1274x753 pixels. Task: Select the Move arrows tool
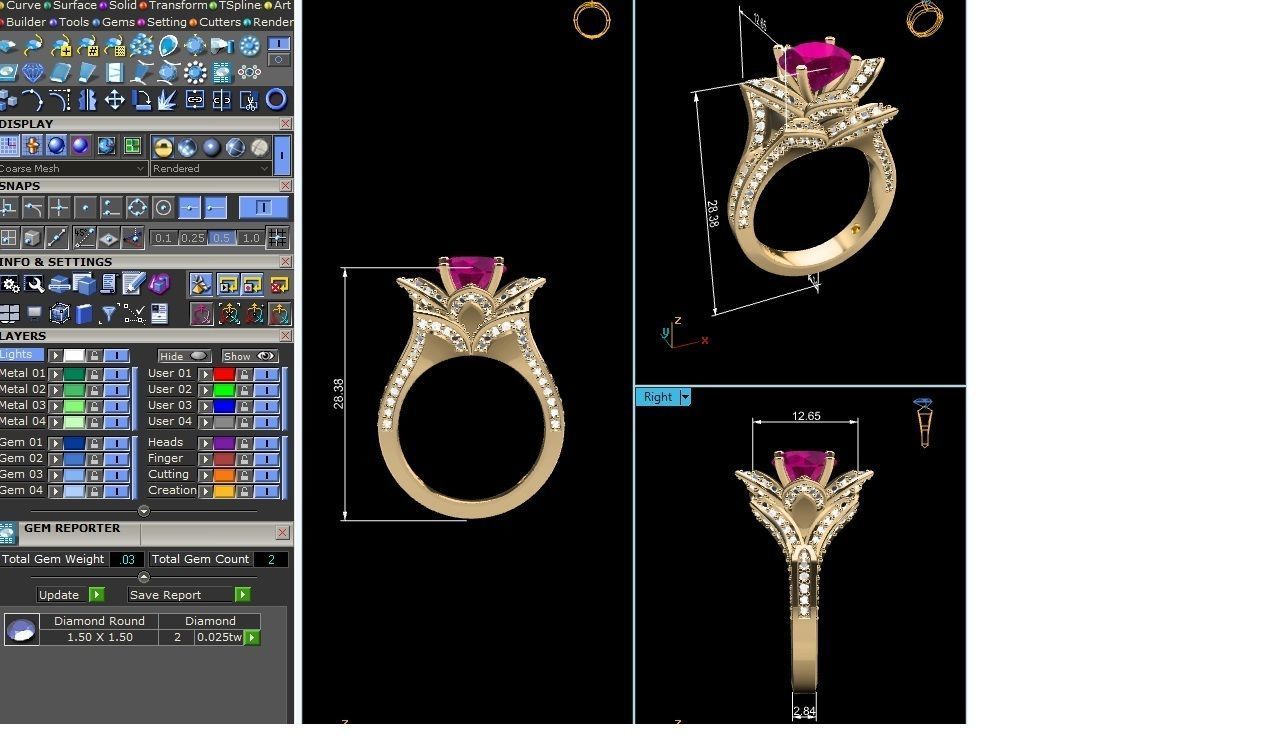point(115,99)
